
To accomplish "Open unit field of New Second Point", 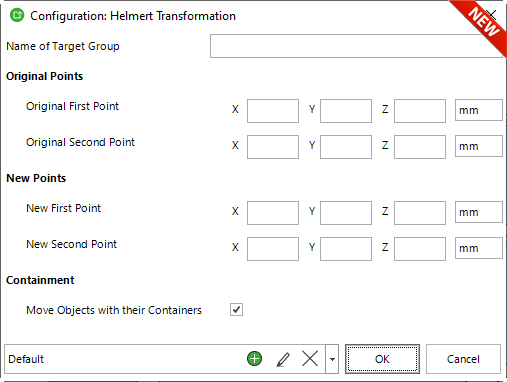I will coord(479,248).
